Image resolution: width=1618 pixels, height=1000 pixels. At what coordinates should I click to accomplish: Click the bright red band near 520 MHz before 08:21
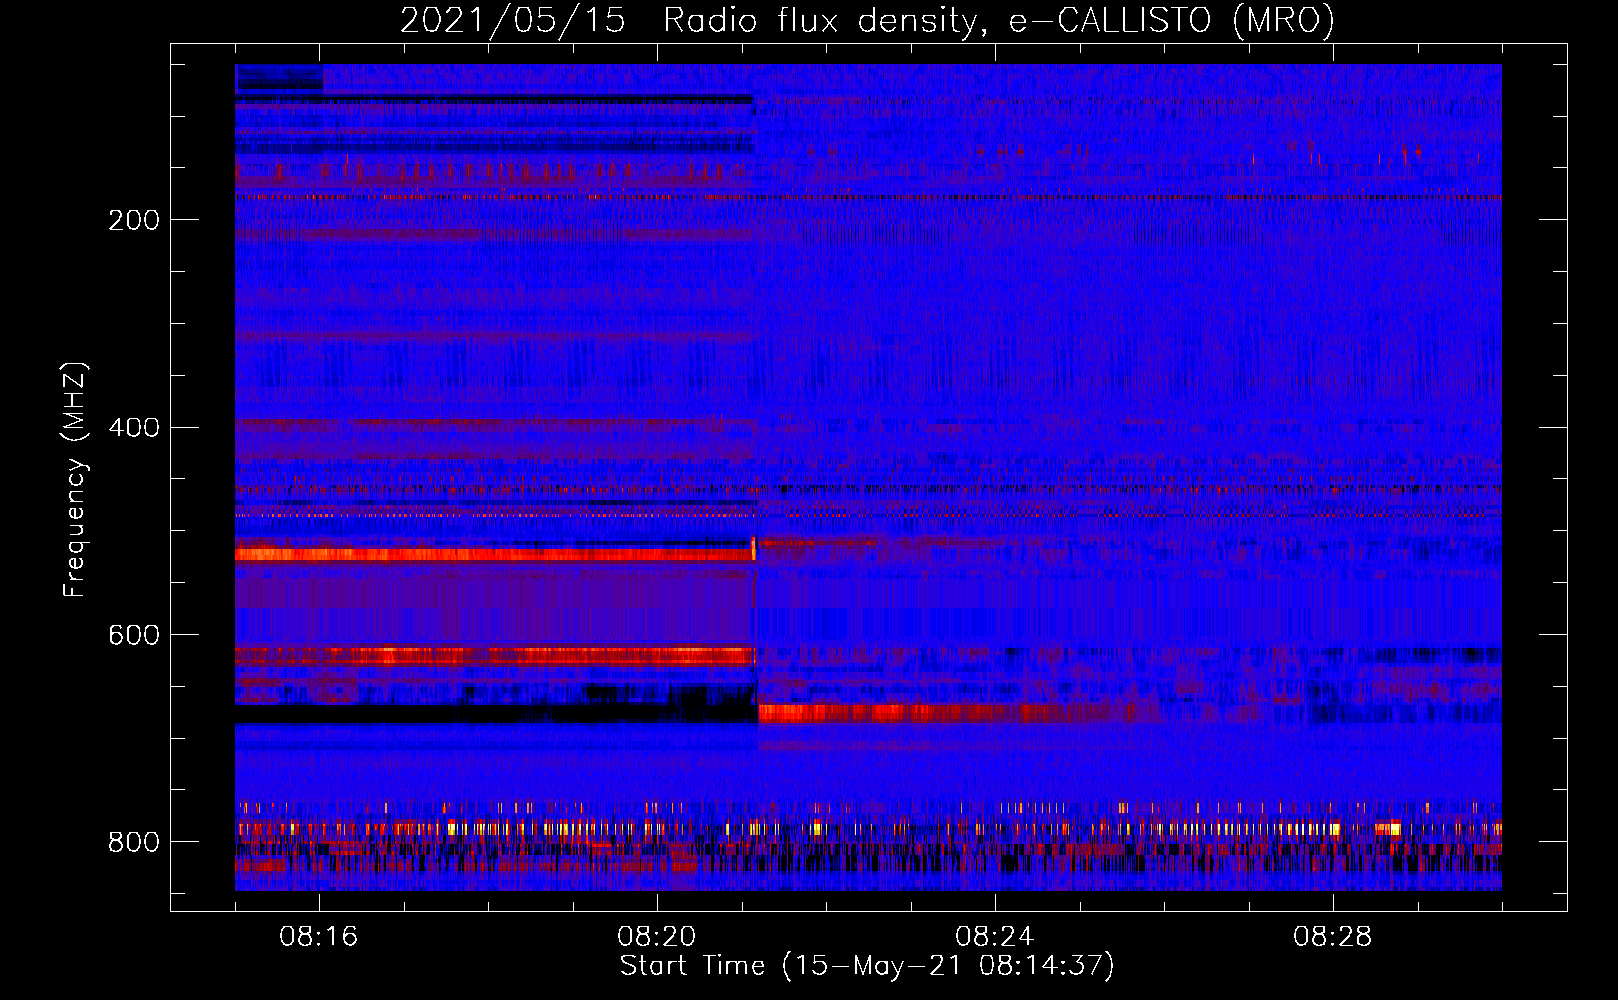tap(495, 553)
